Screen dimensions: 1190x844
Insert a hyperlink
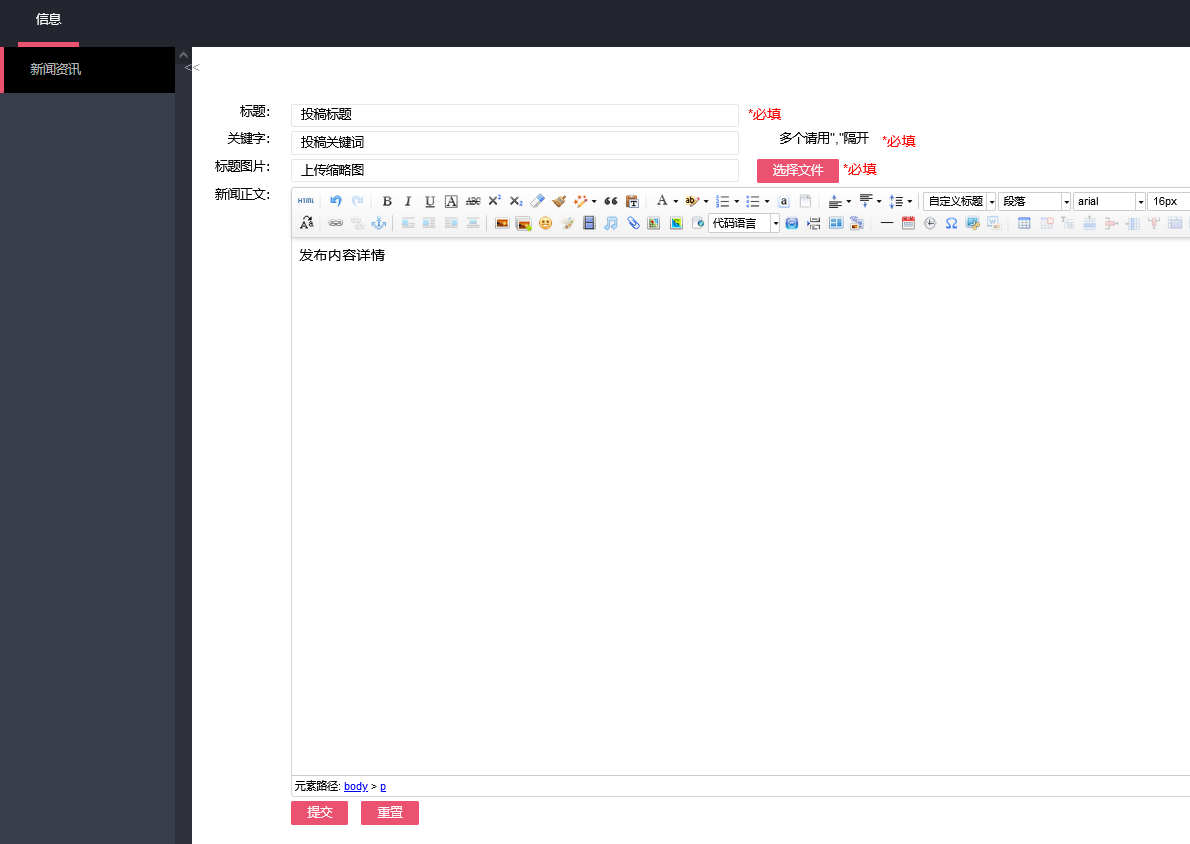(335, 223)
